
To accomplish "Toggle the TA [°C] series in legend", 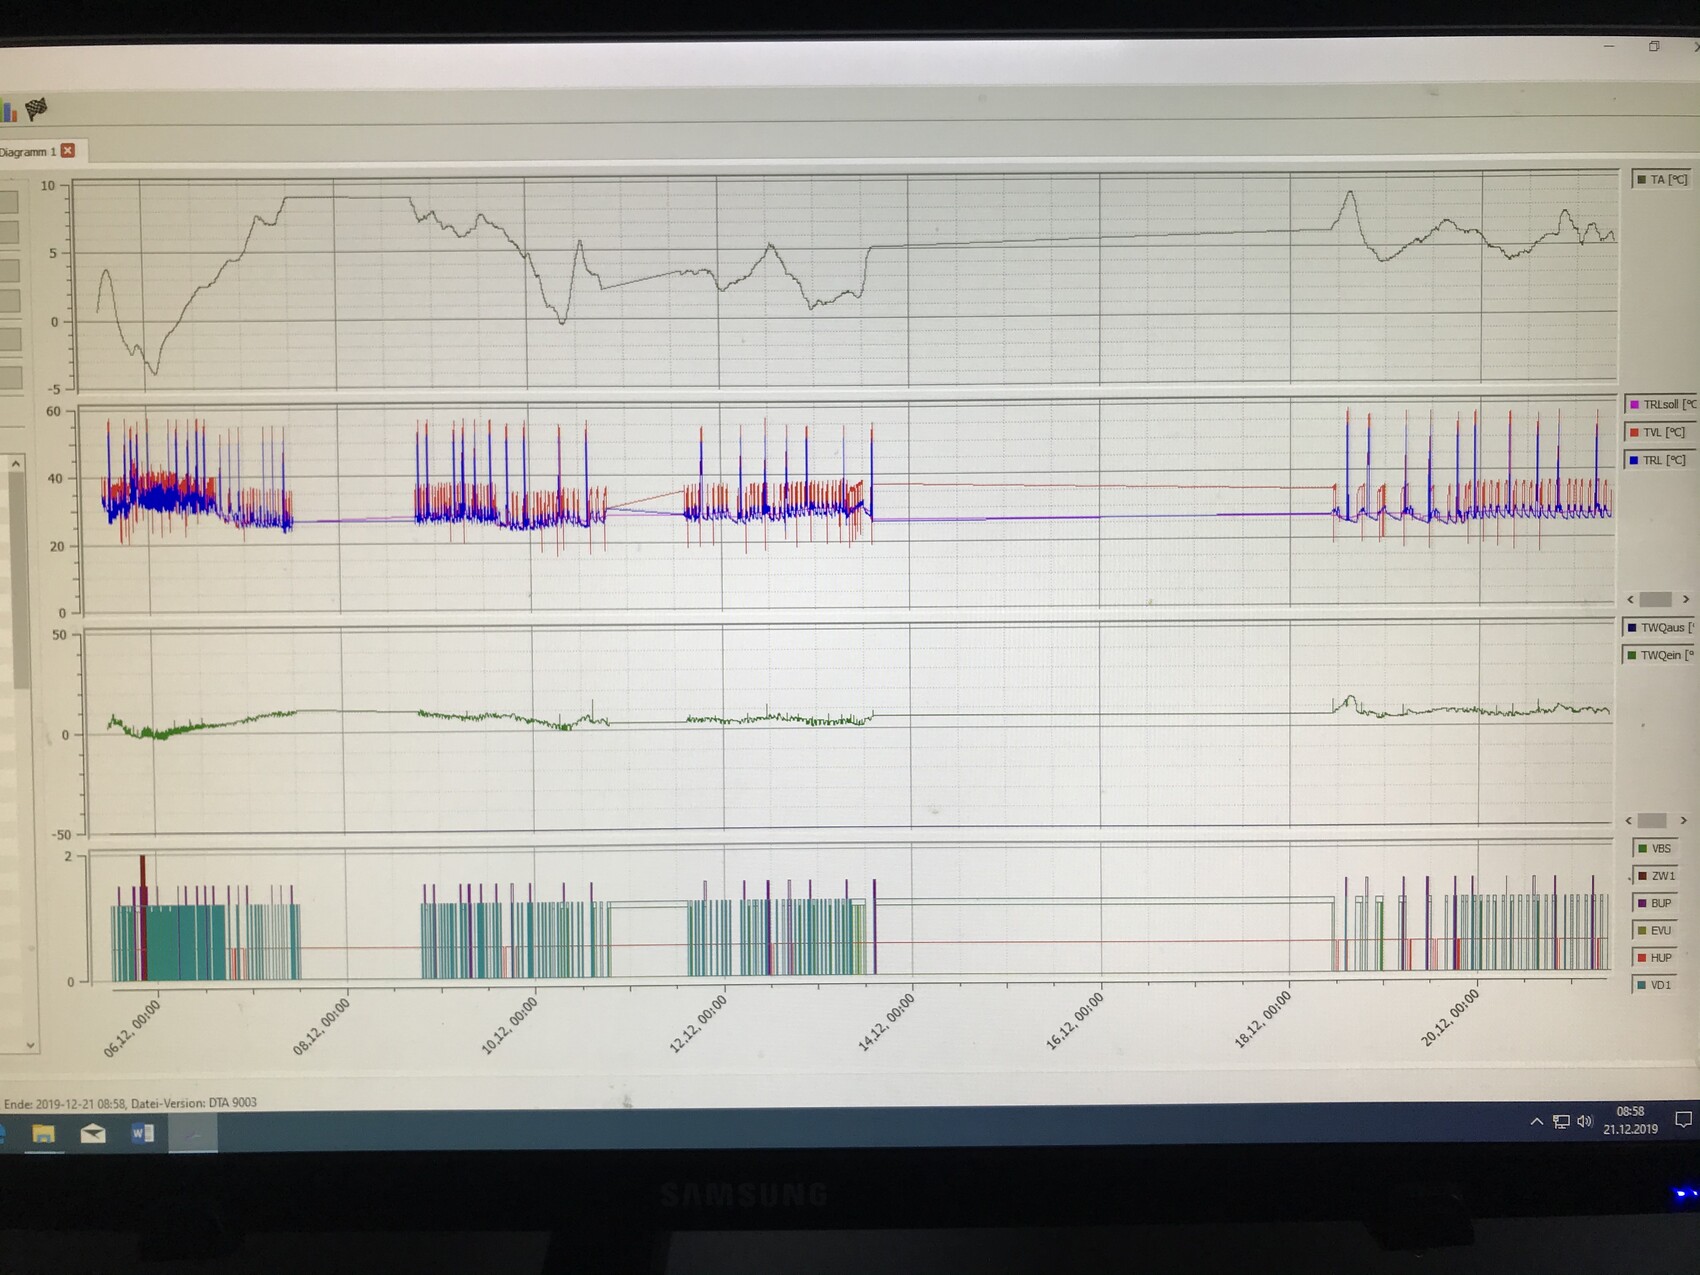I will click(1661, 180).
